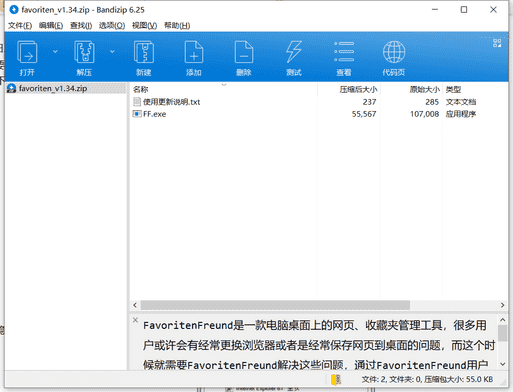The image size is (513, 392).
Task: Maximize the Bandizip window
Action: (x=464, y=10)
